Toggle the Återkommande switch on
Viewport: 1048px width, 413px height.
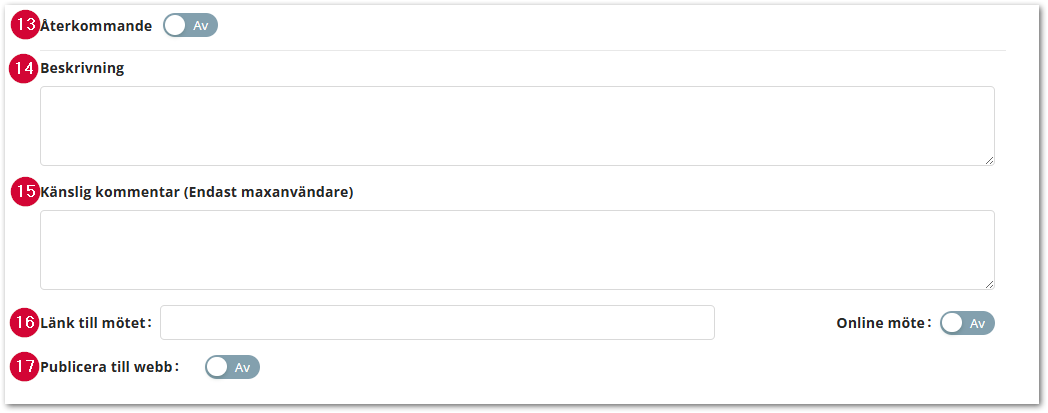click(190, 26)
